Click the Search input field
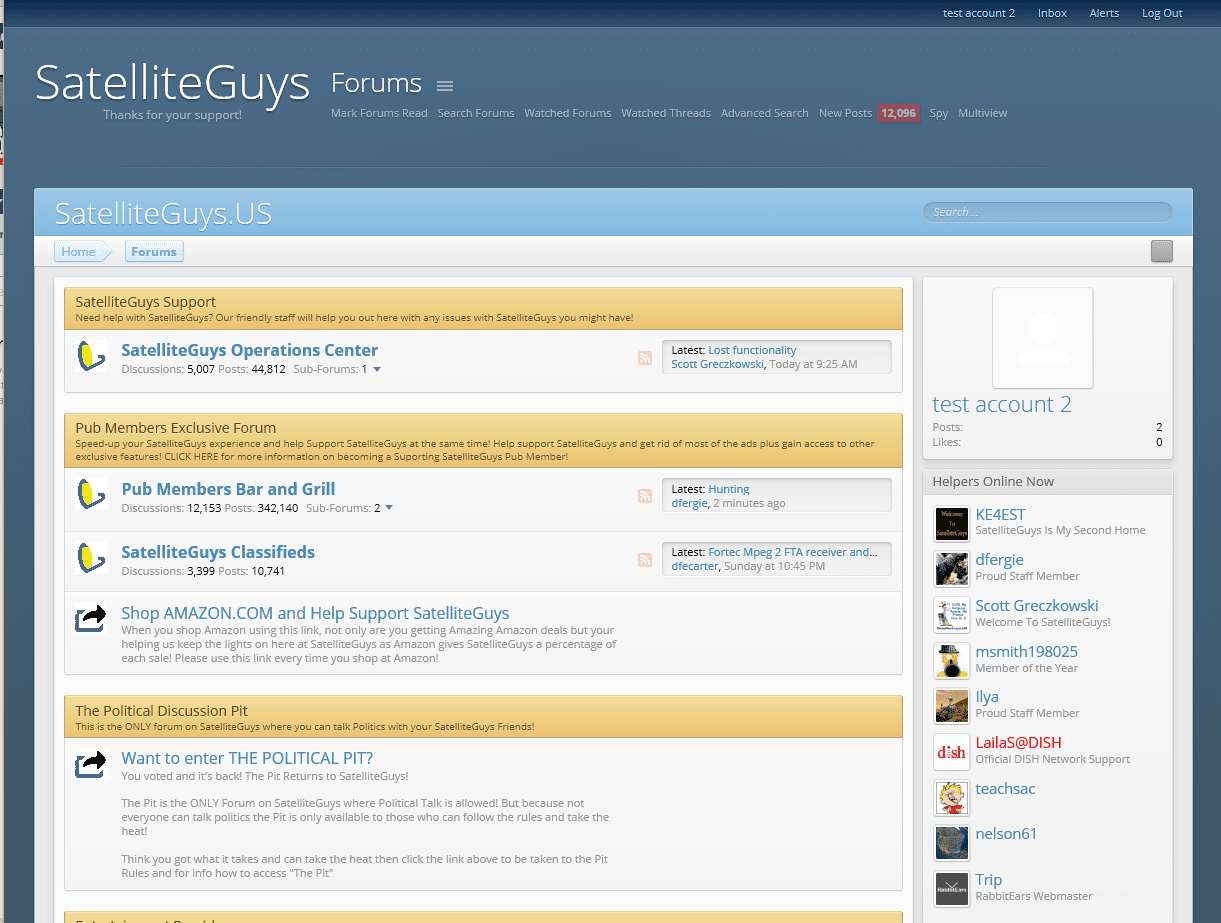The height and width of the screenshot is (923, 1221). coord(1047,212)
